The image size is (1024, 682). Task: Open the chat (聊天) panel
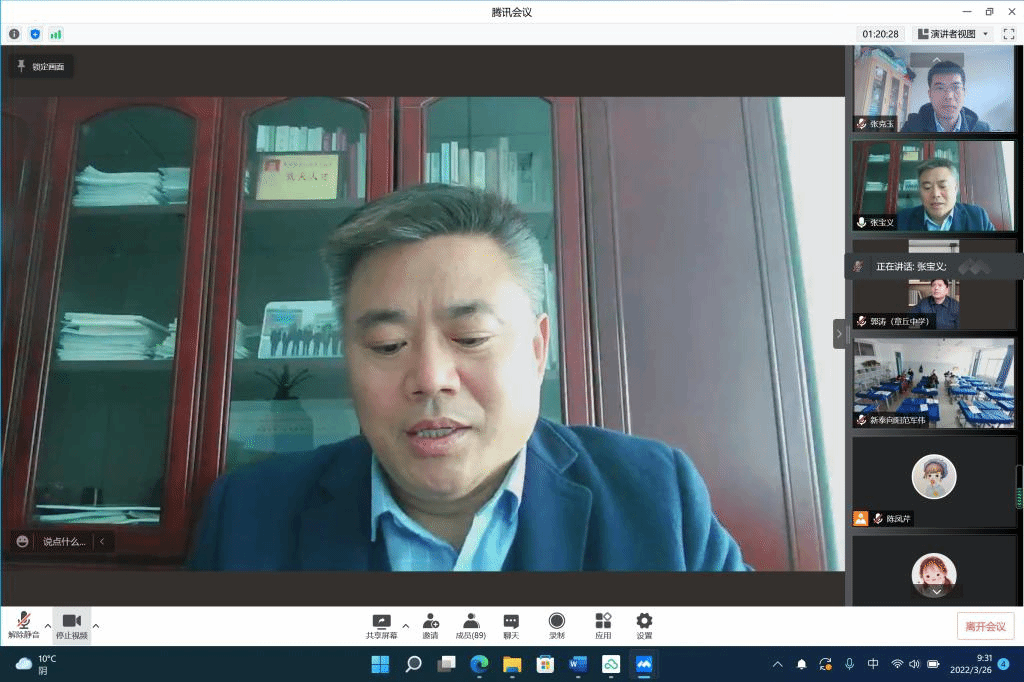coord(511,626)
